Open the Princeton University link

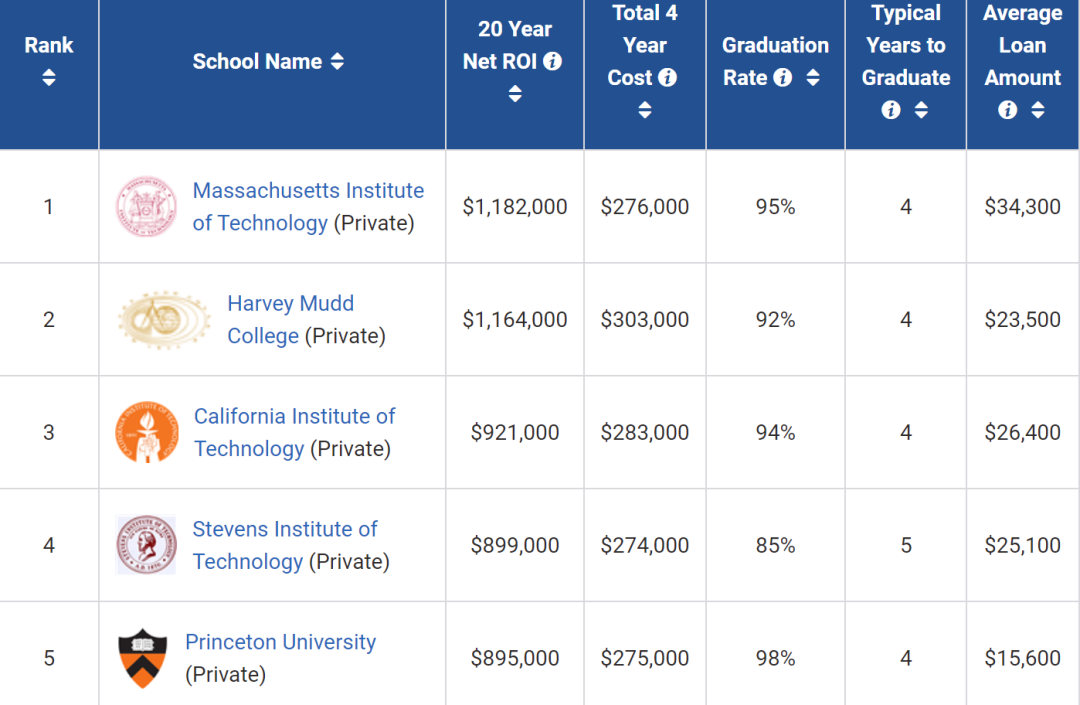coord(280,642)
